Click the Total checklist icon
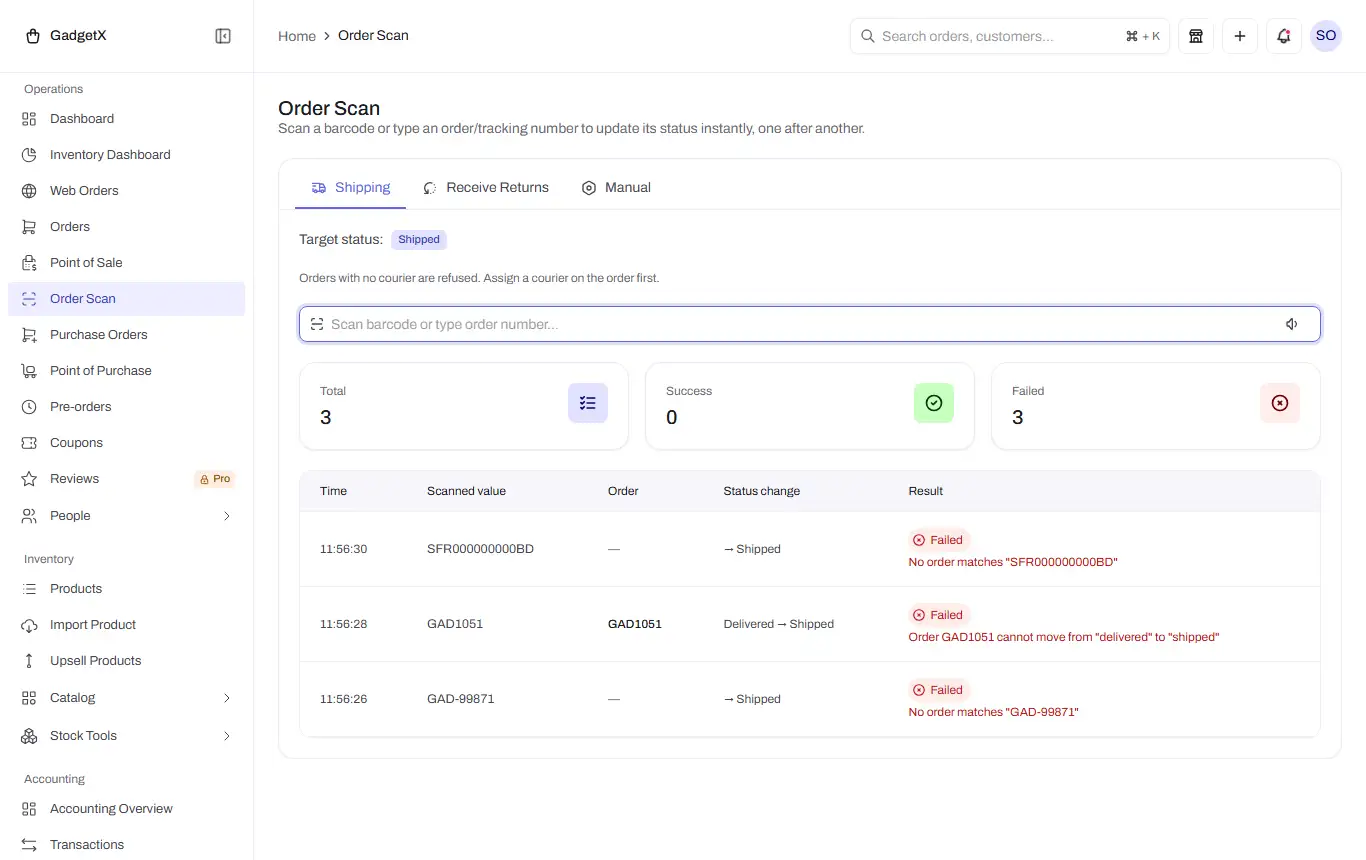 coord(588,403)
